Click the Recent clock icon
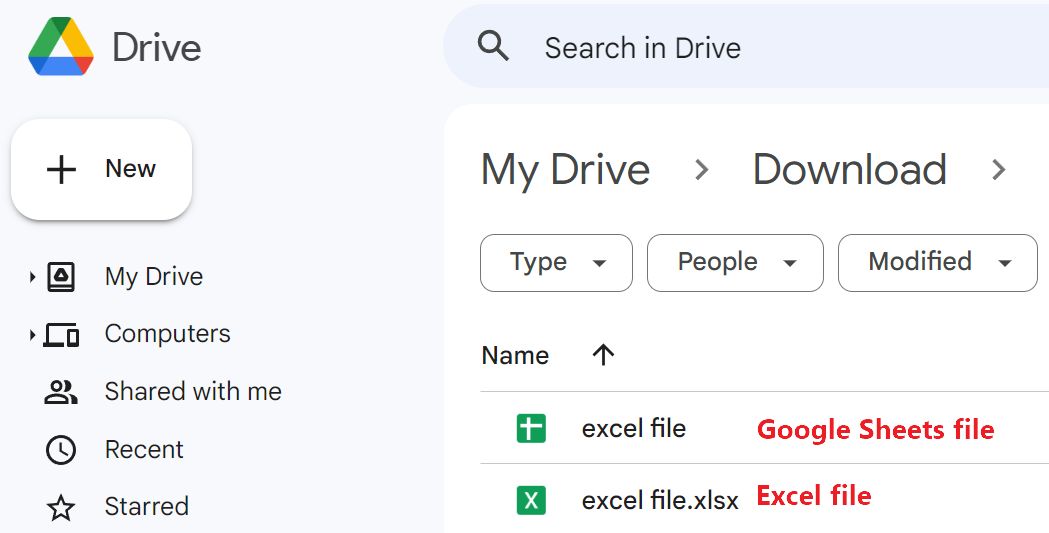The image size is (1049, 533). pos(61,450)
